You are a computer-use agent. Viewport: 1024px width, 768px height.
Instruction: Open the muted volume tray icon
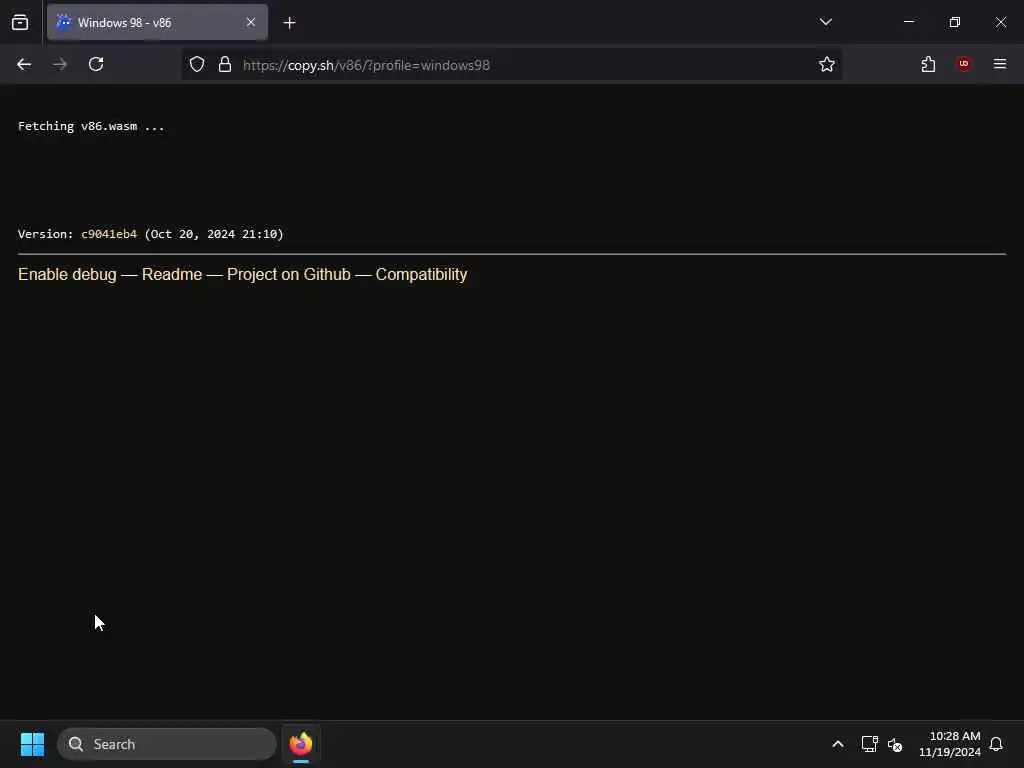[x=895, y=744]
